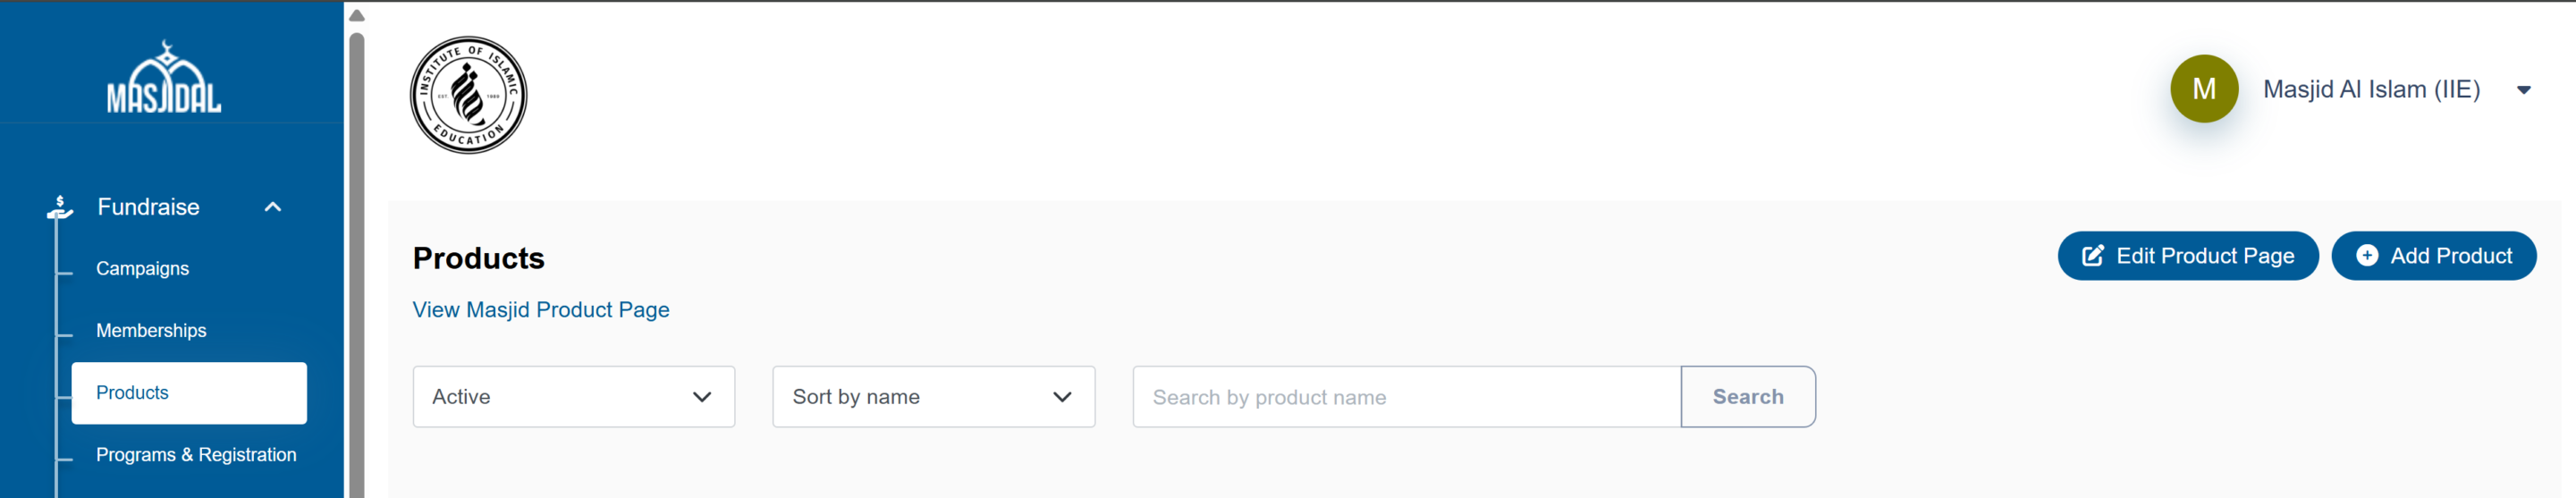The height and width of the screenshot is (498, 2576).
Task: Collapse the Fundraise section chevron
Action: [x=273, y=207]
